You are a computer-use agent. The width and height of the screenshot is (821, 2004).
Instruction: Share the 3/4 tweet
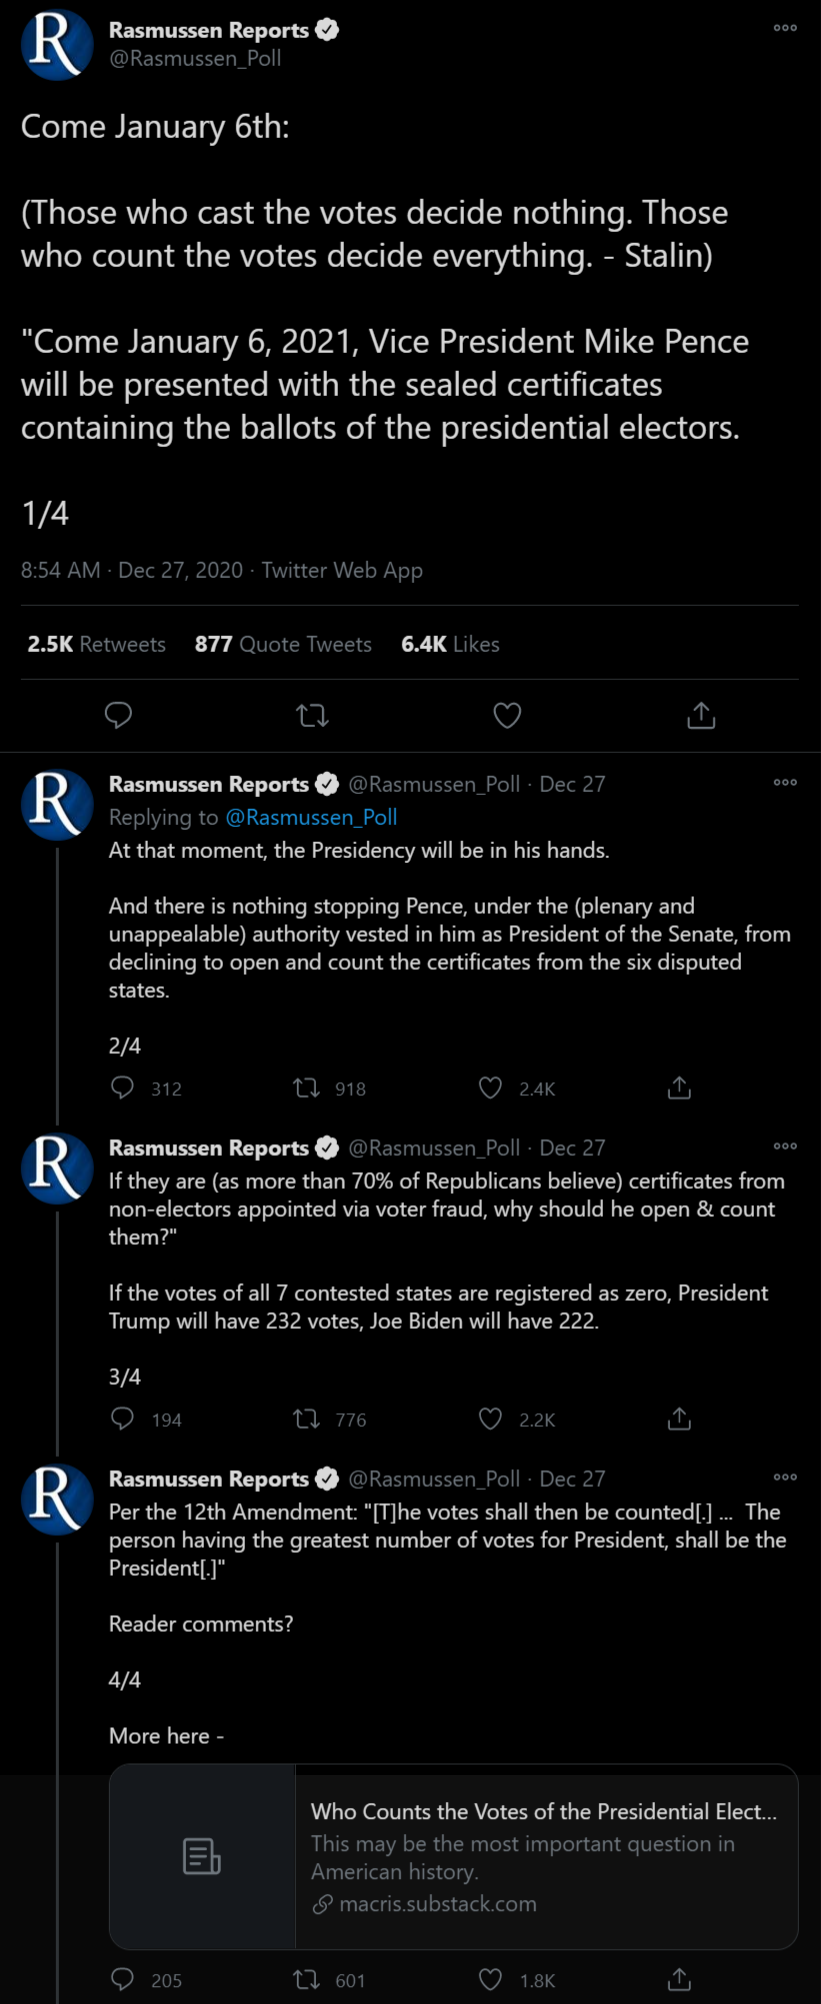(x=678, y=1419)
